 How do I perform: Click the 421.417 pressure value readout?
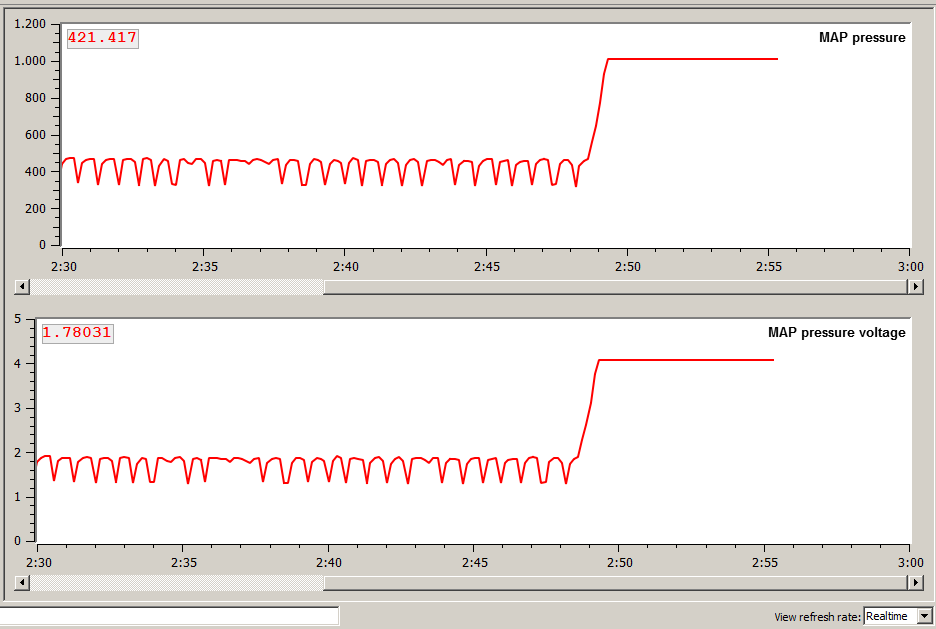[102, 38]
